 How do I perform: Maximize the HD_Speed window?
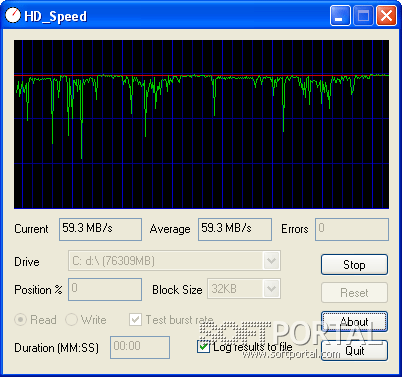click(x=363, y=15)
